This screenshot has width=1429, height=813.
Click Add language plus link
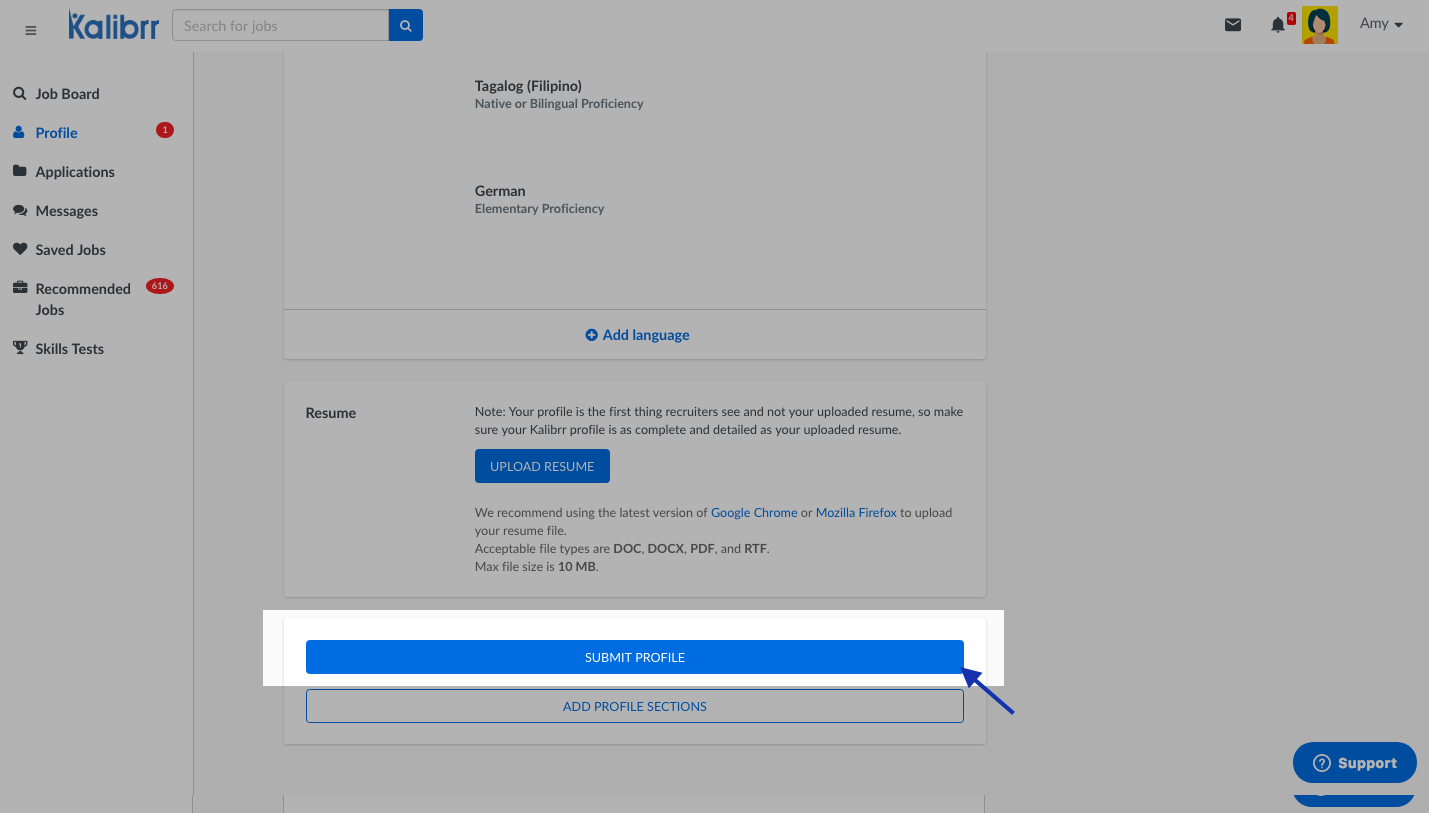tap(637, 335)
